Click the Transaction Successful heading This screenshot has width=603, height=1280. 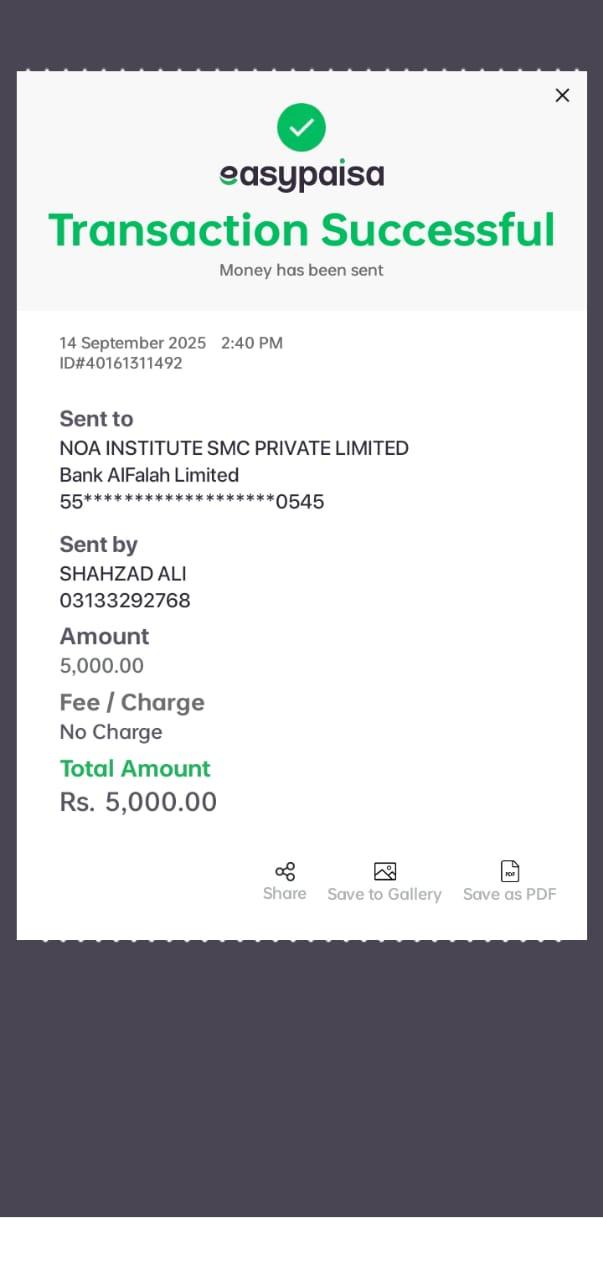click(301, 229)
